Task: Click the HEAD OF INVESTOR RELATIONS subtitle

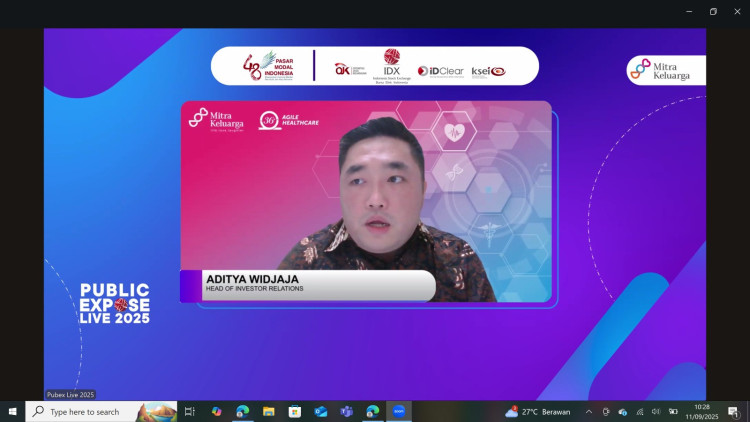Action: click(x=254, y=289)
